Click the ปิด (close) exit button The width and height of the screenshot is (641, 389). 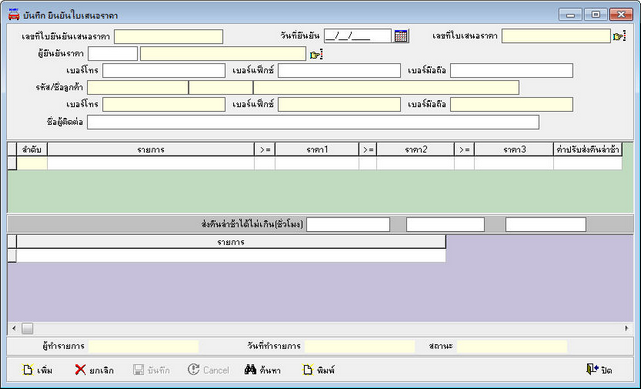point(599,370)
